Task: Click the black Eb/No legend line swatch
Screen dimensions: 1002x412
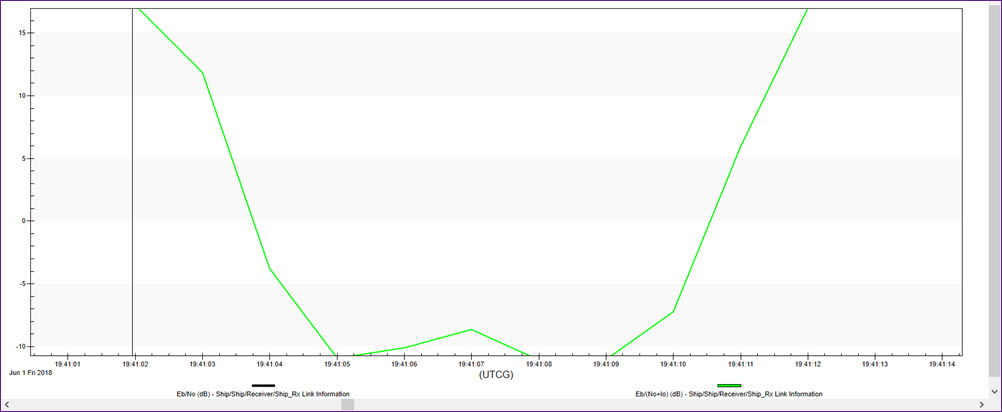Action: (x=264, y=385)
